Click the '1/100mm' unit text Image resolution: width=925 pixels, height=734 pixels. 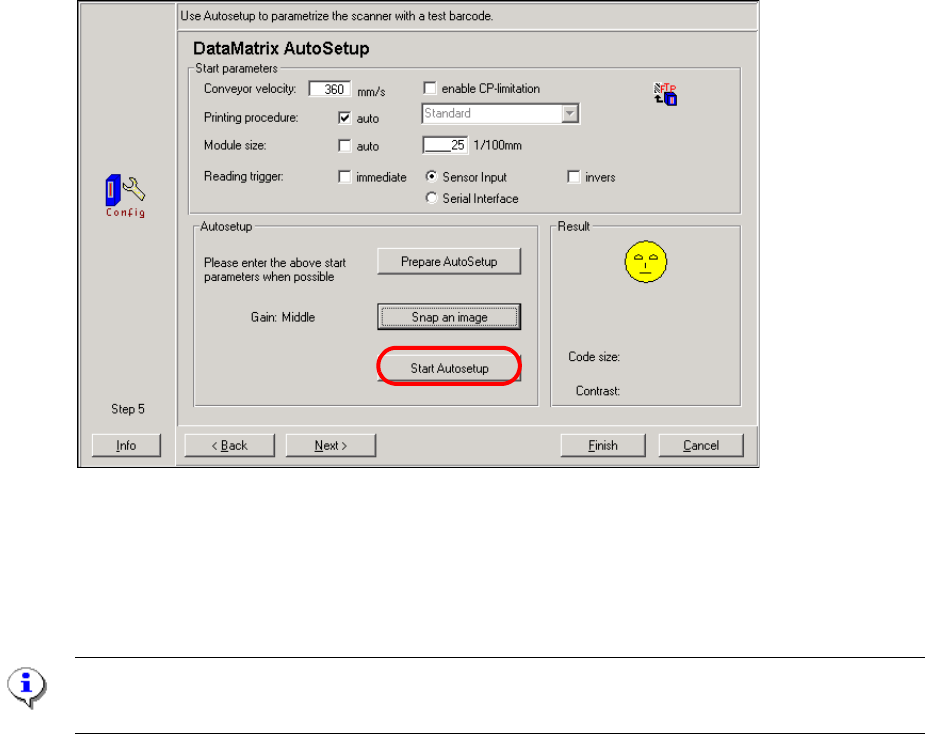click(x=497, y=145)
